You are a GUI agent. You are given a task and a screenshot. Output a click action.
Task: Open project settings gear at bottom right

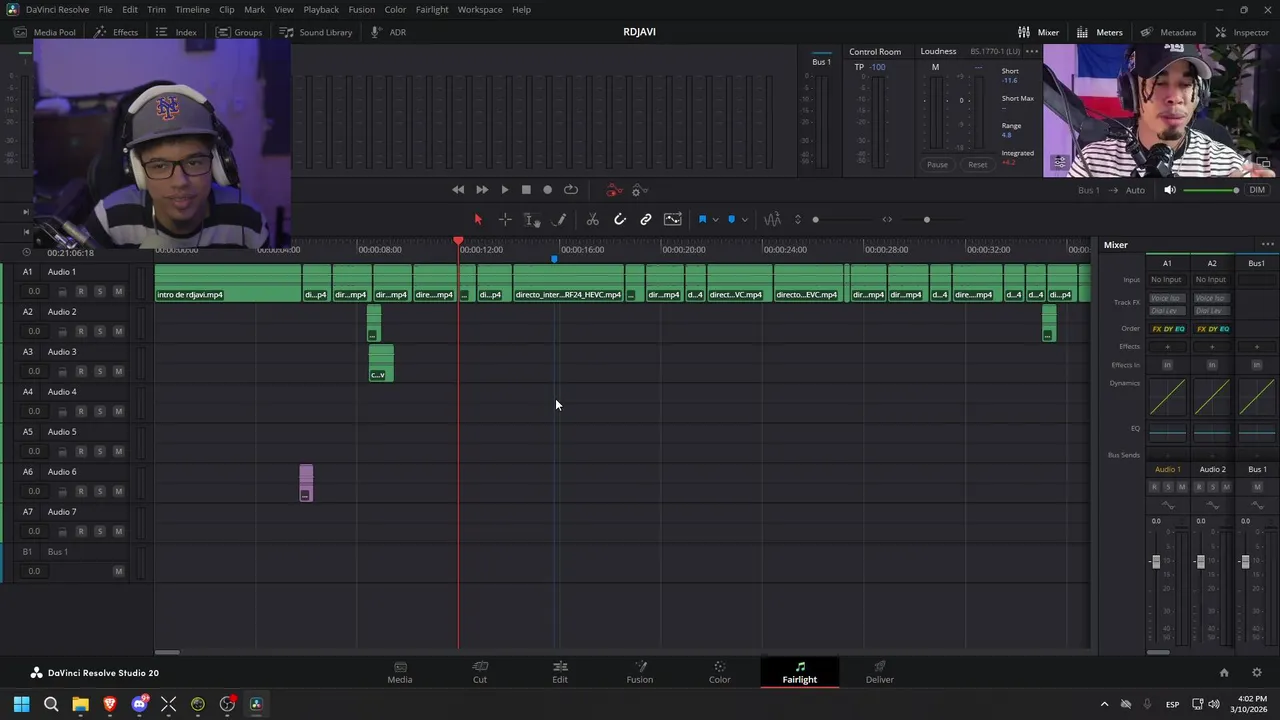(1257, 673)
